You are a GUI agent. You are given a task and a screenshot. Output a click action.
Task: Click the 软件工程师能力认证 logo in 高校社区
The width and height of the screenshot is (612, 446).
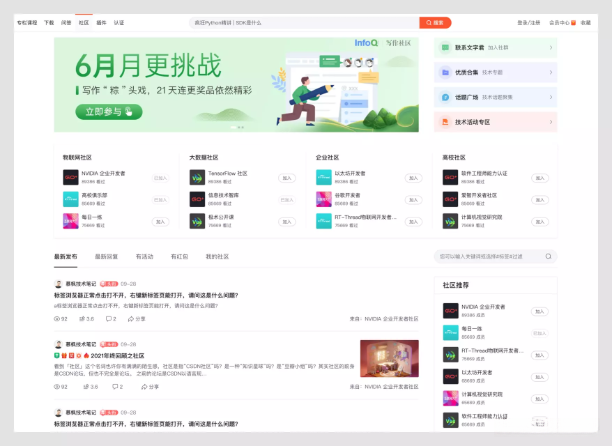pyautogui.click(x=450, y=177)
